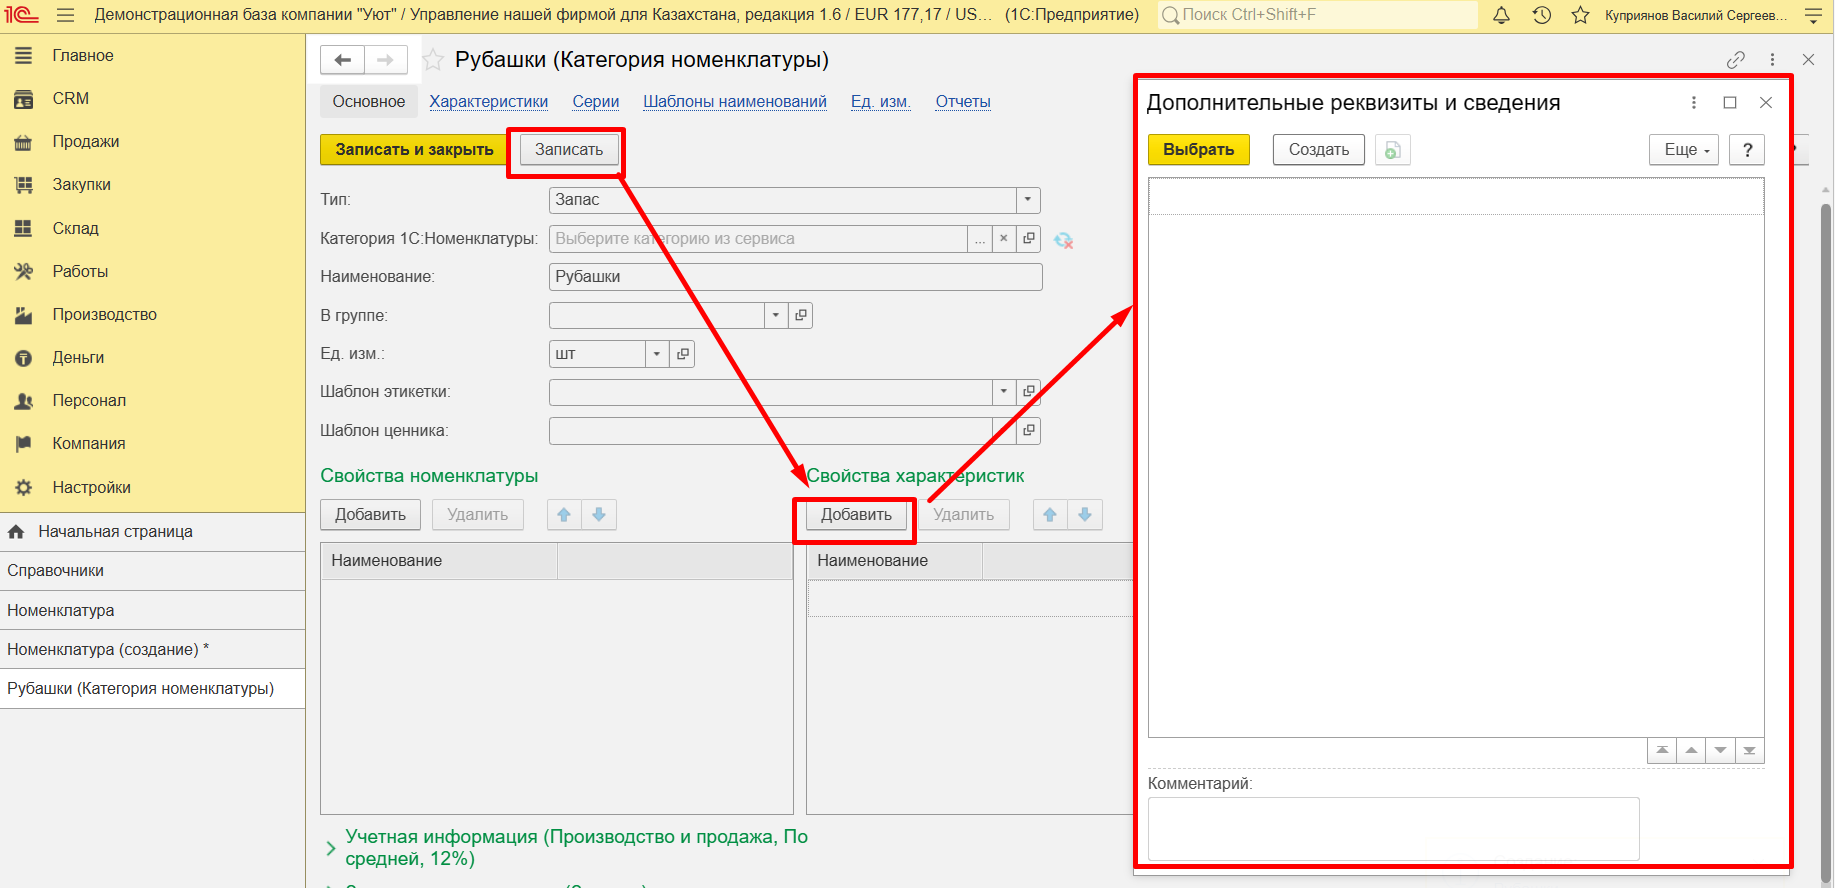Screen dimensions: 1835x888
Task: Click the notifications bell icon
Action: [x=1501, y=15]
